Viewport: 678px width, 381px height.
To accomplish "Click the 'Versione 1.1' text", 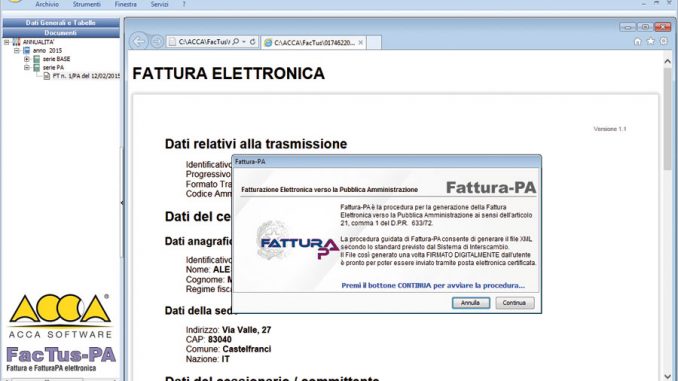I will (x=610, y=129).
